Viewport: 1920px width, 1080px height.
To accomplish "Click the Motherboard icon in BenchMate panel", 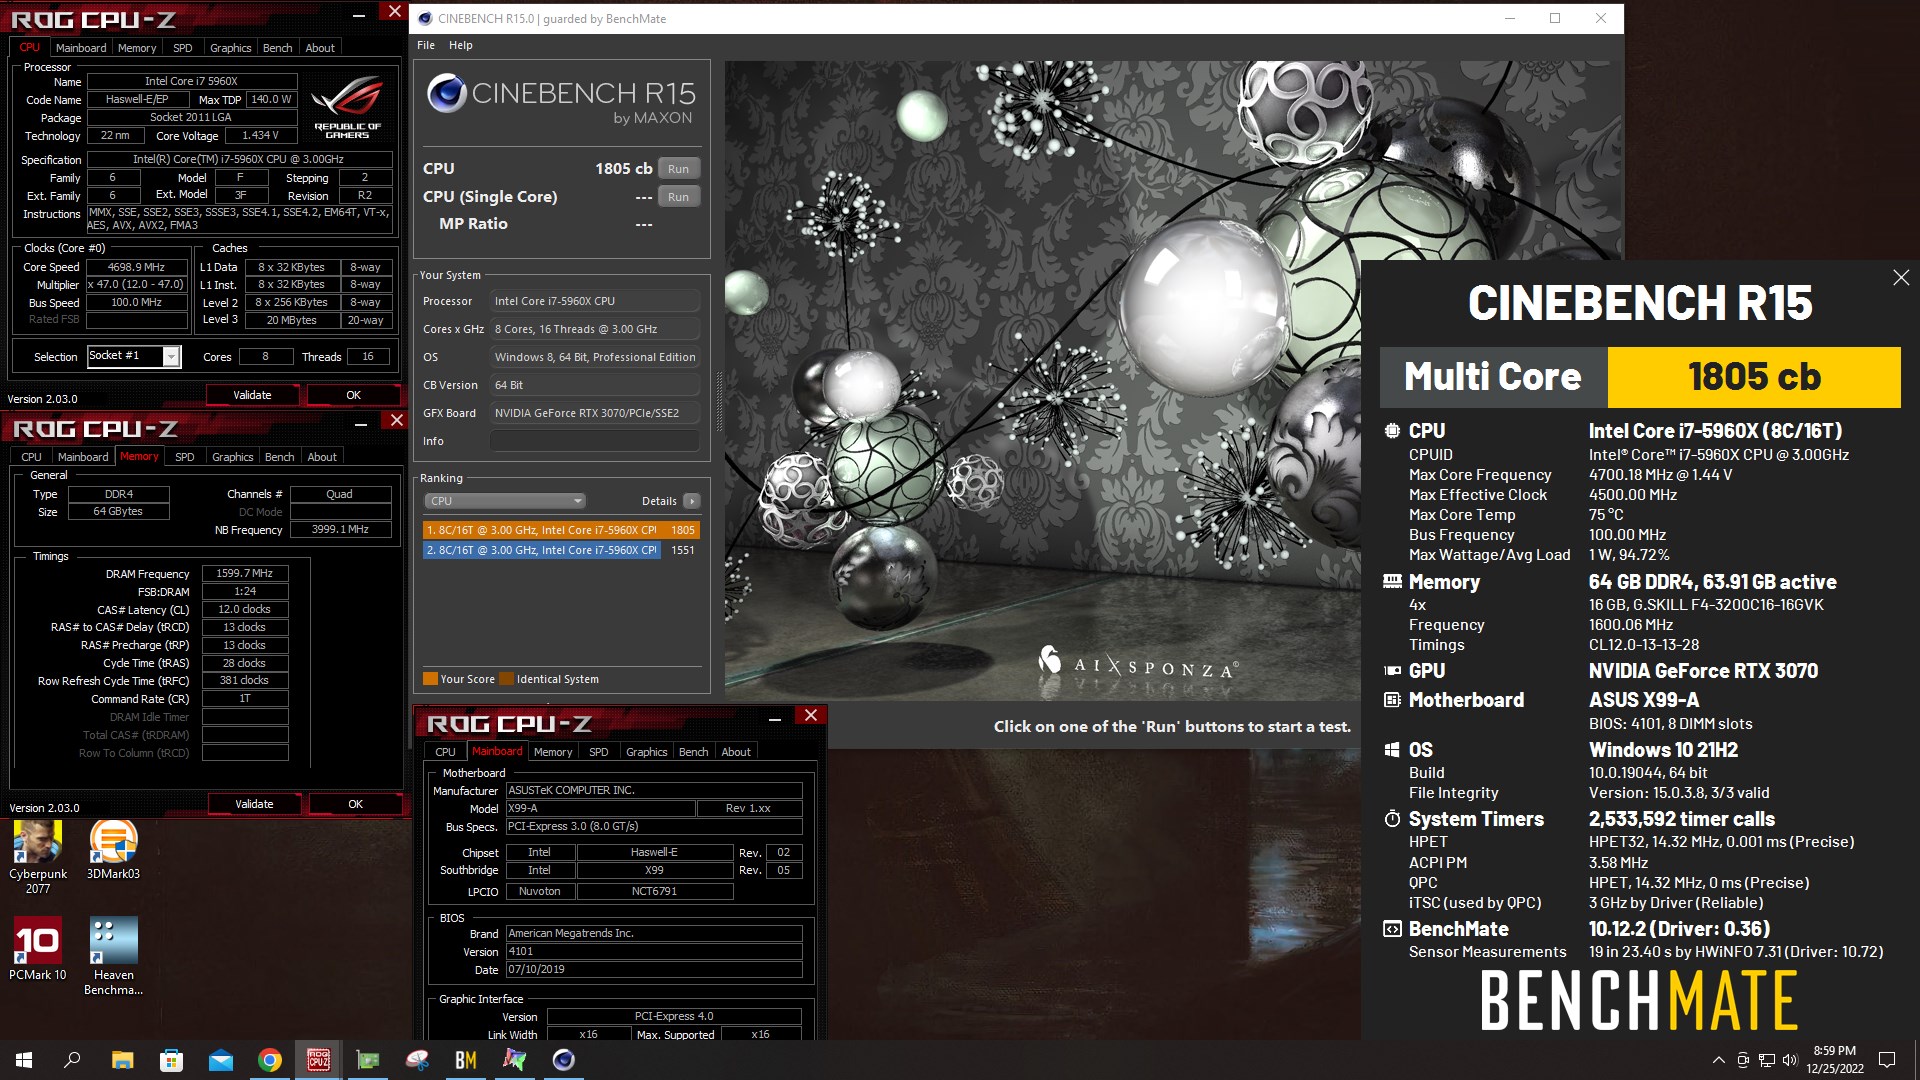I will point(1392,700).
